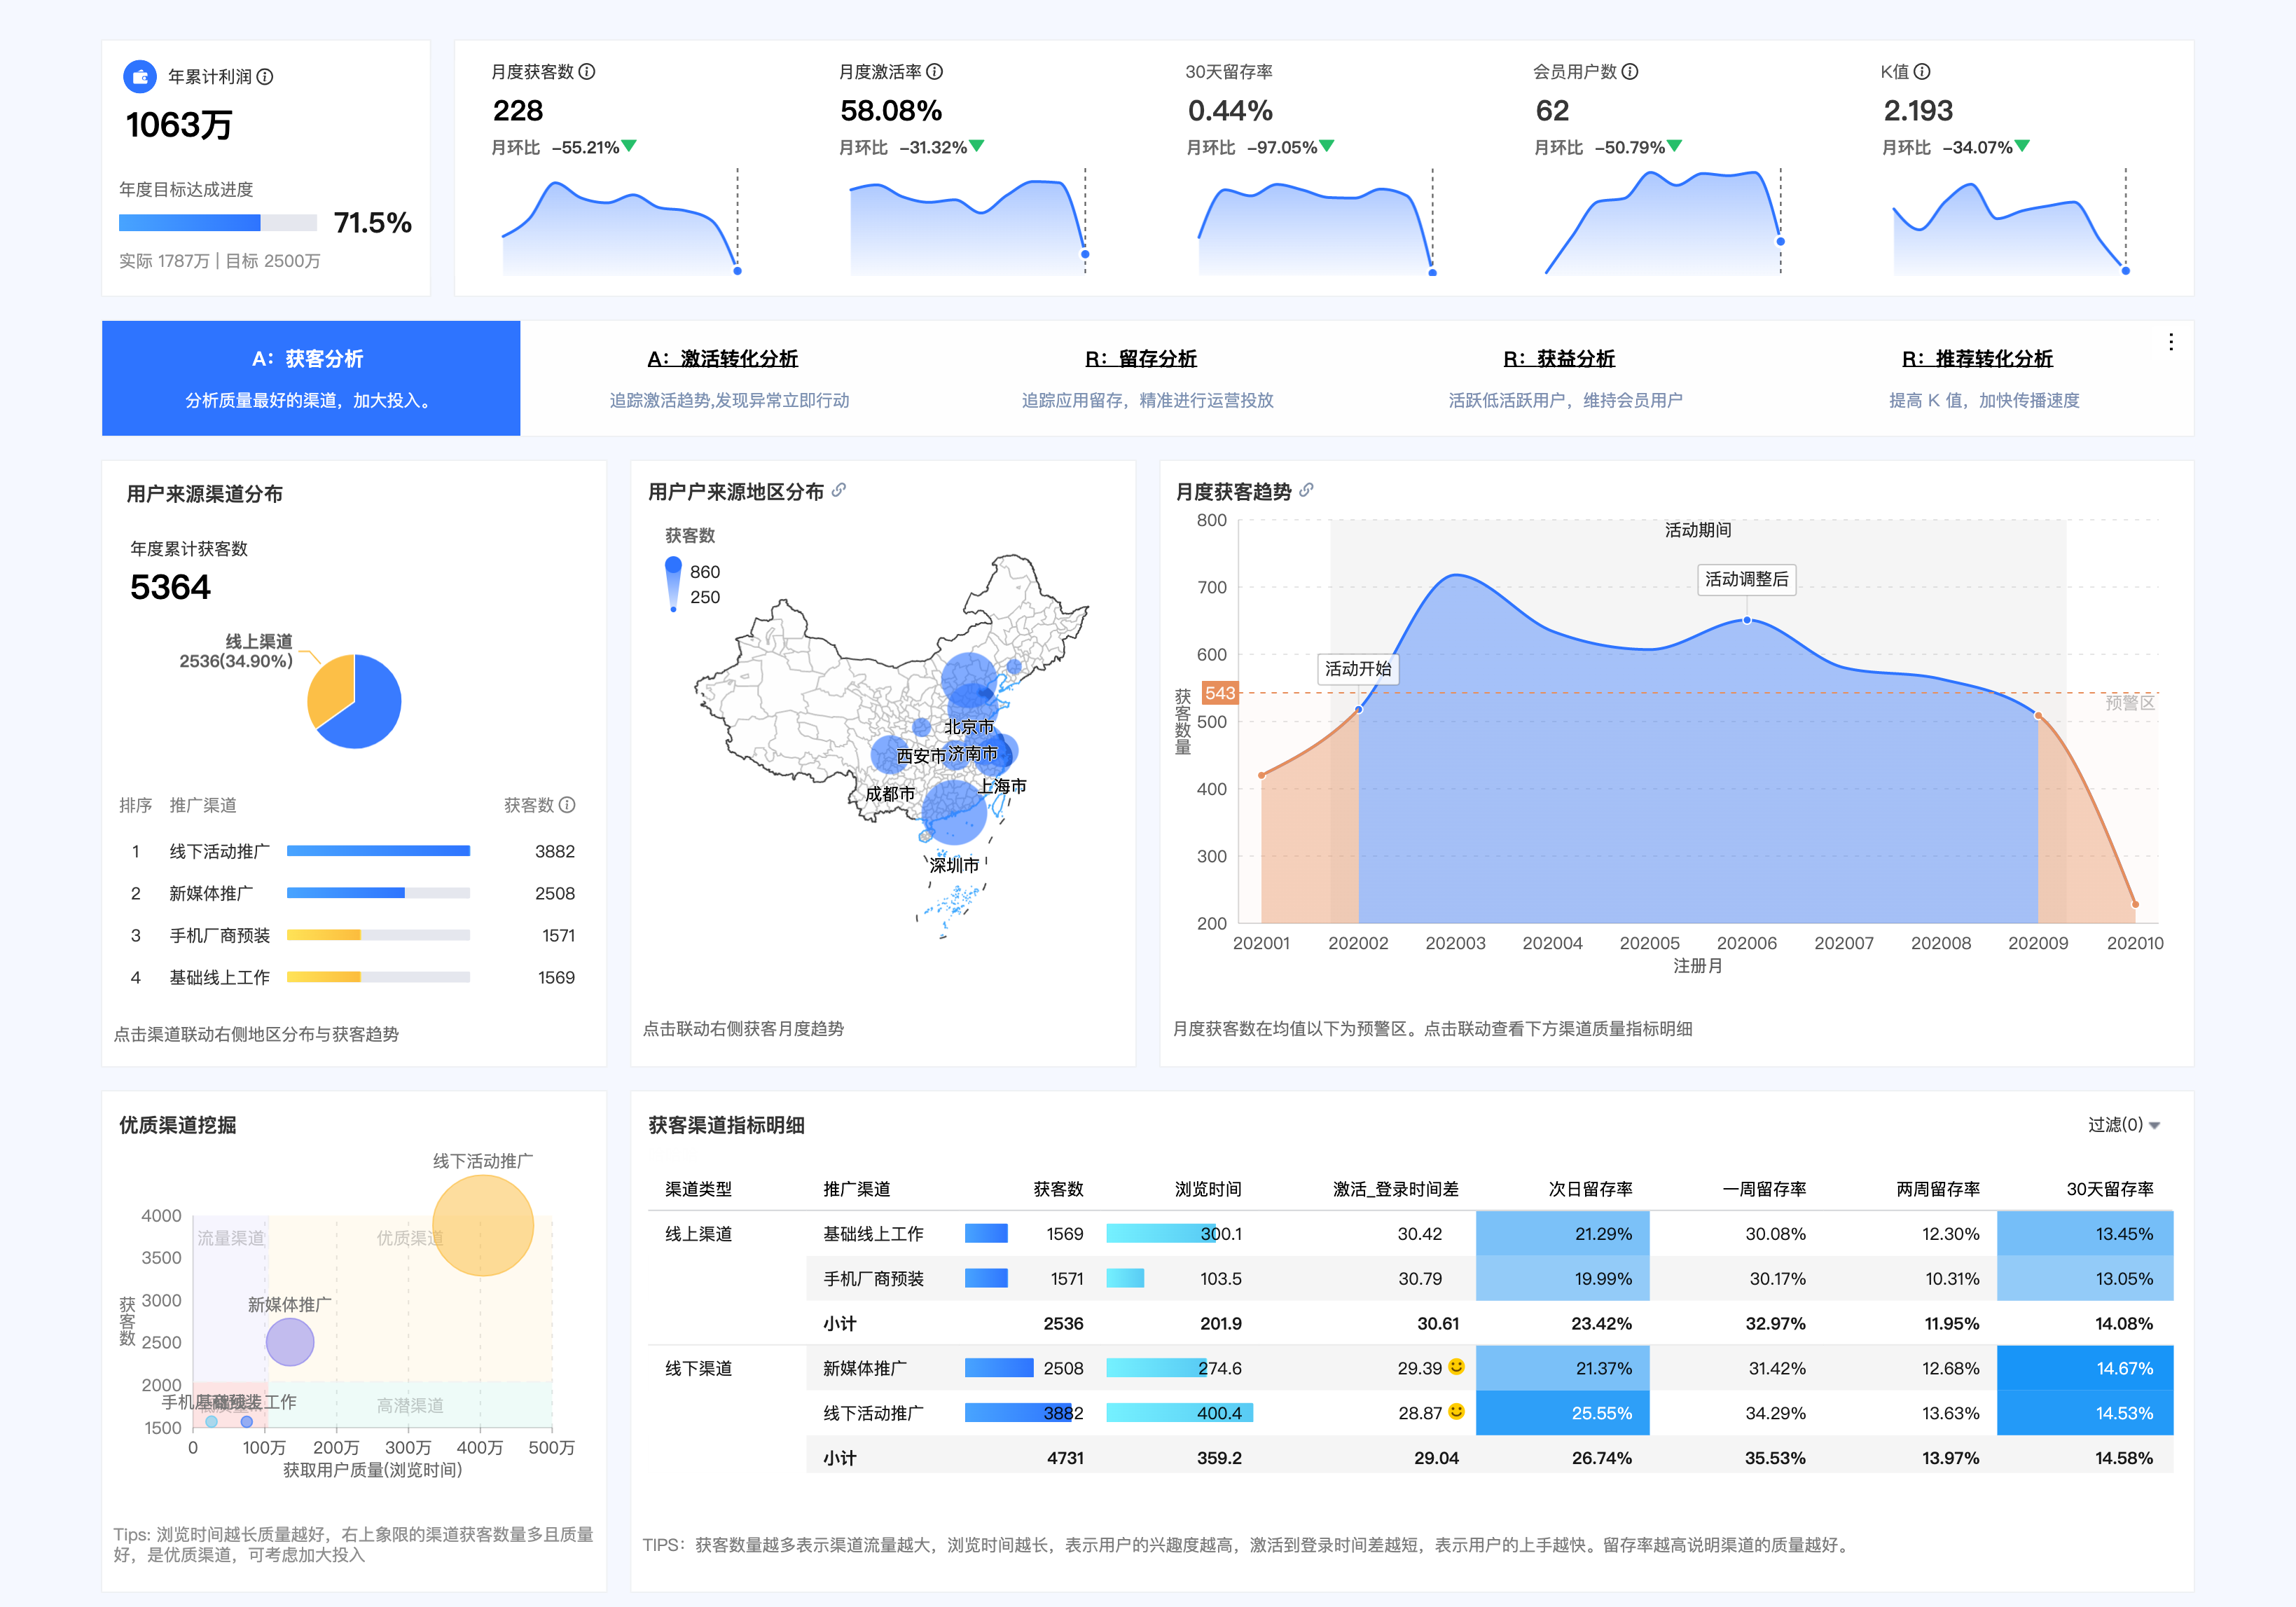Click the 线下活动推广 bubble in scatter chart
2296x1607 pixels.
coord(483,1225)
